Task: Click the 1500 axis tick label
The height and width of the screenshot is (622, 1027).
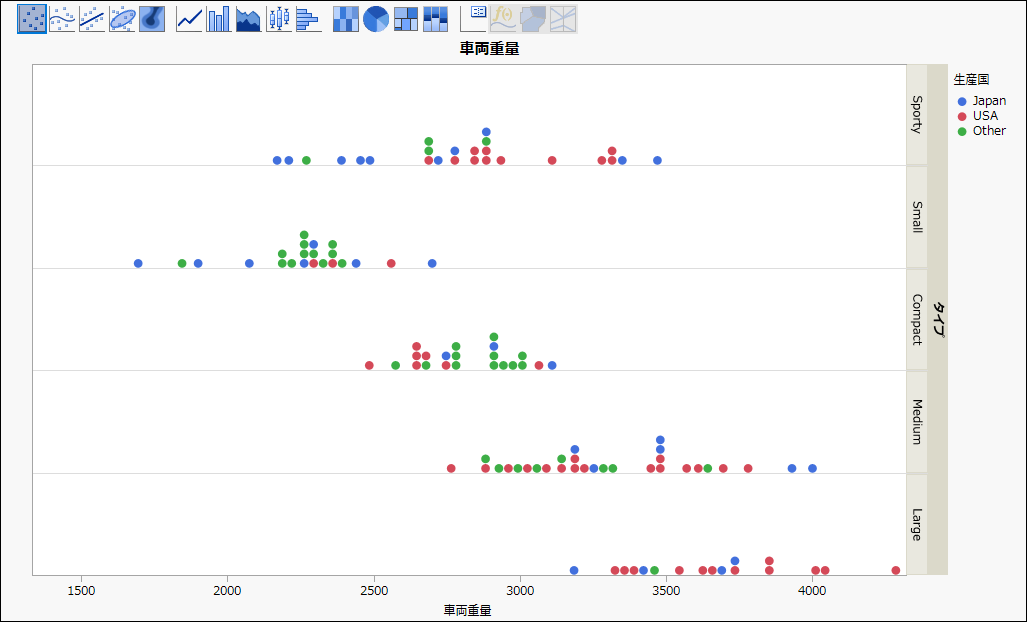Action: pos(81,591)
